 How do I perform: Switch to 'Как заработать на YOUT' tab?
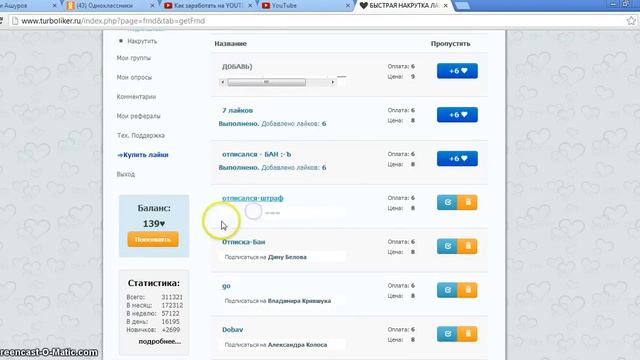point(207,5)
